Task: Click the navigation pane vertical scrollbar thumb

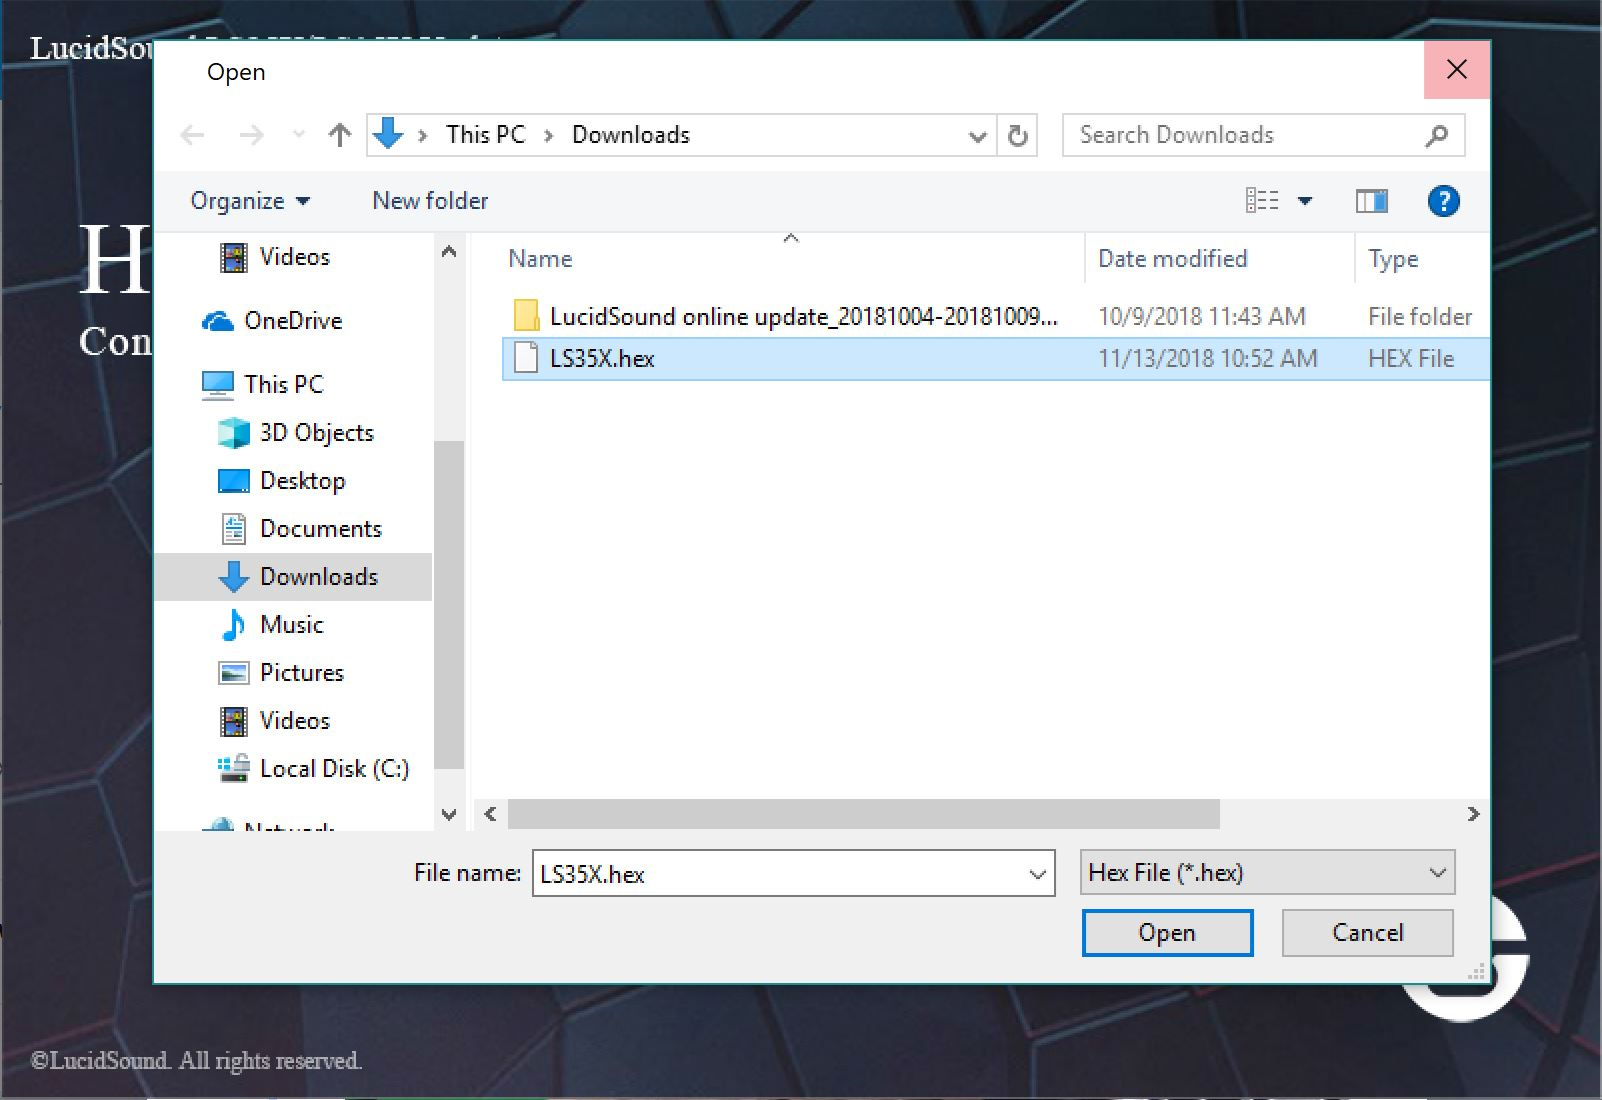Action: (x=449, y=604)
